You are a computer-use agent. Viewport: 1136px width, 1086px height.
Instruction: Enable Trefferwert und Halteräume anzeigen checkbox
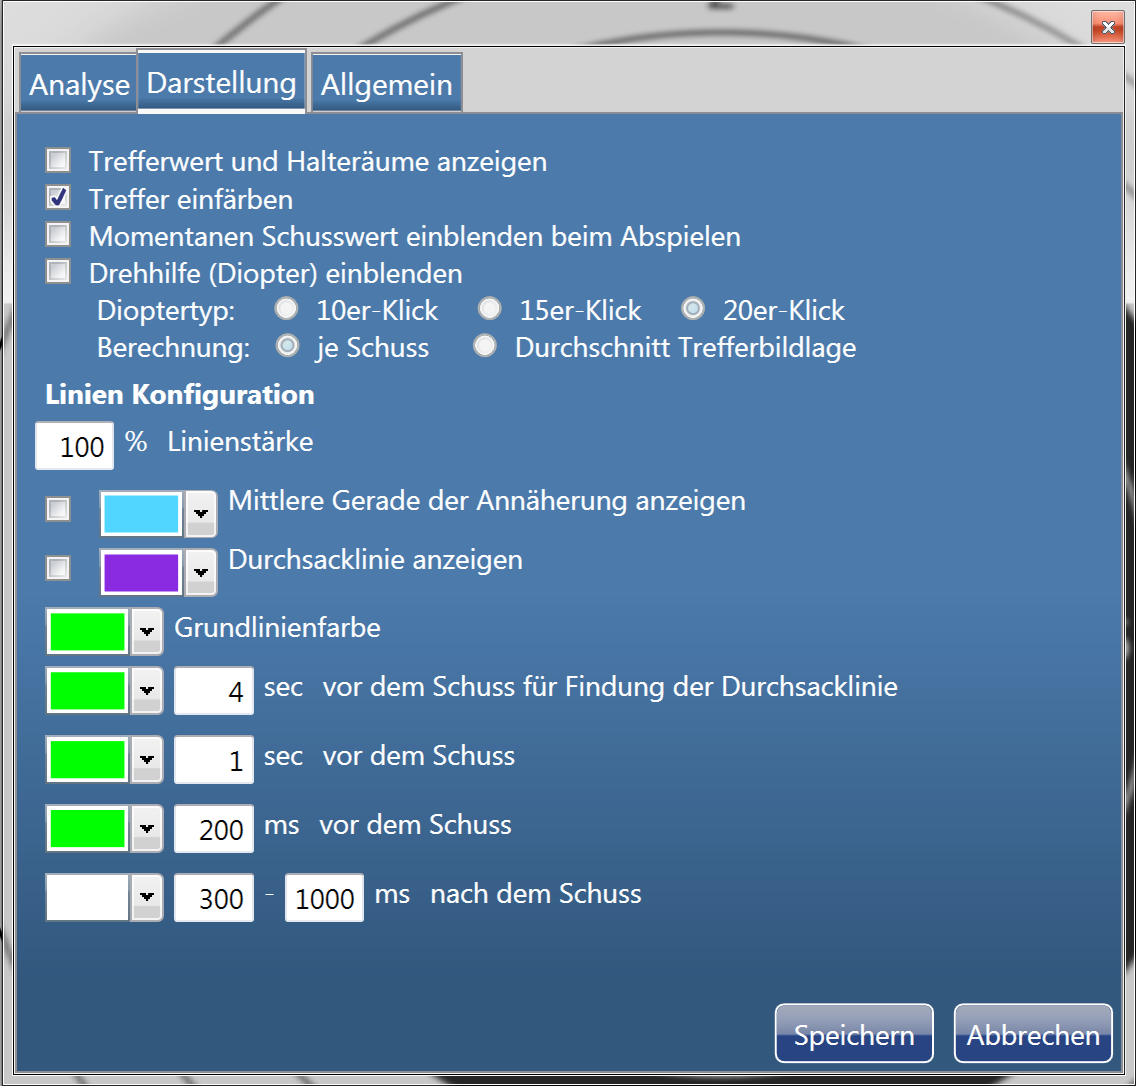click(59, 160)
